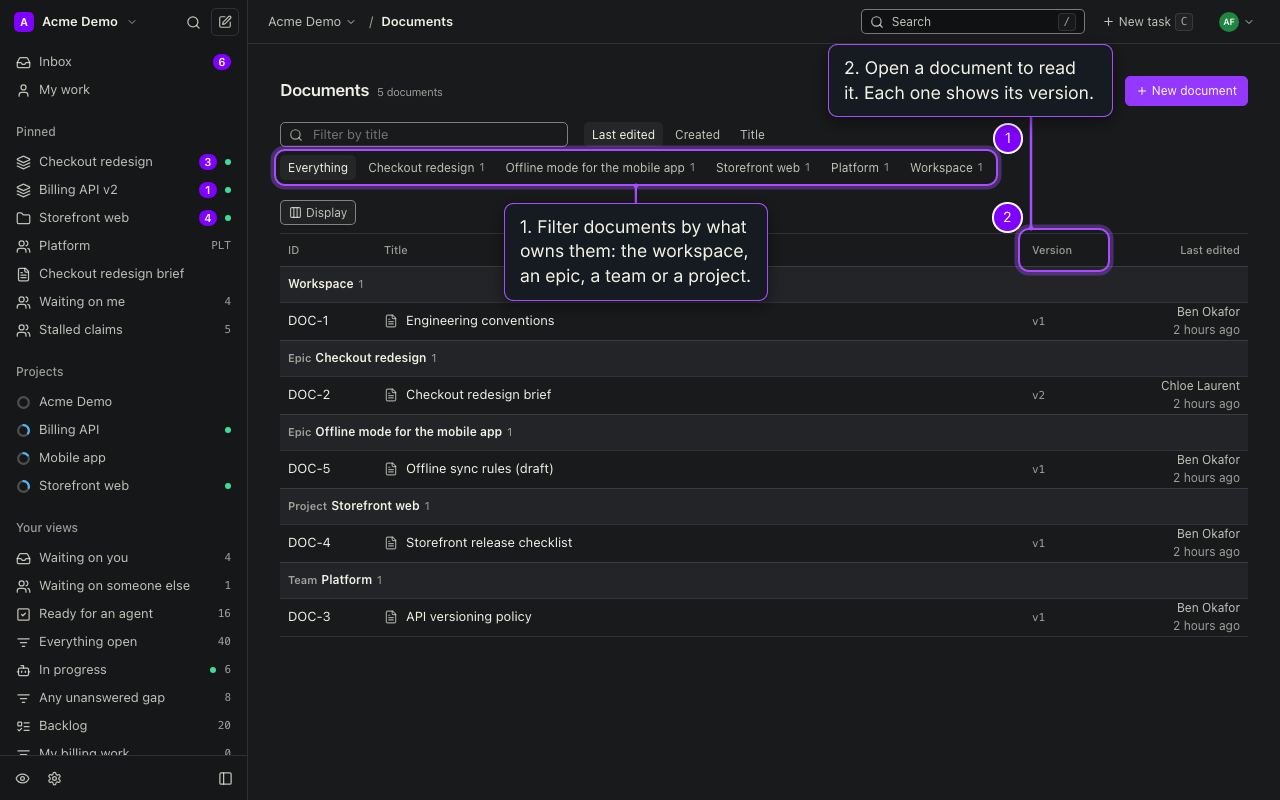Click the file icon beside Engineering conventions
This screenshot has width=1280, height=800.
pyautogui.click(x=391, y=321)
